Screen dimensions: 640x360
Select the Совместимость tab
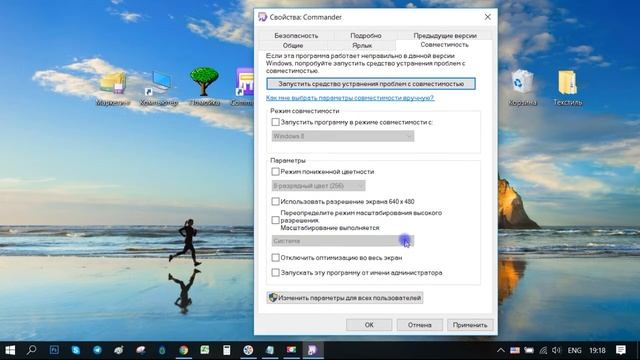[x=444, y=45]
